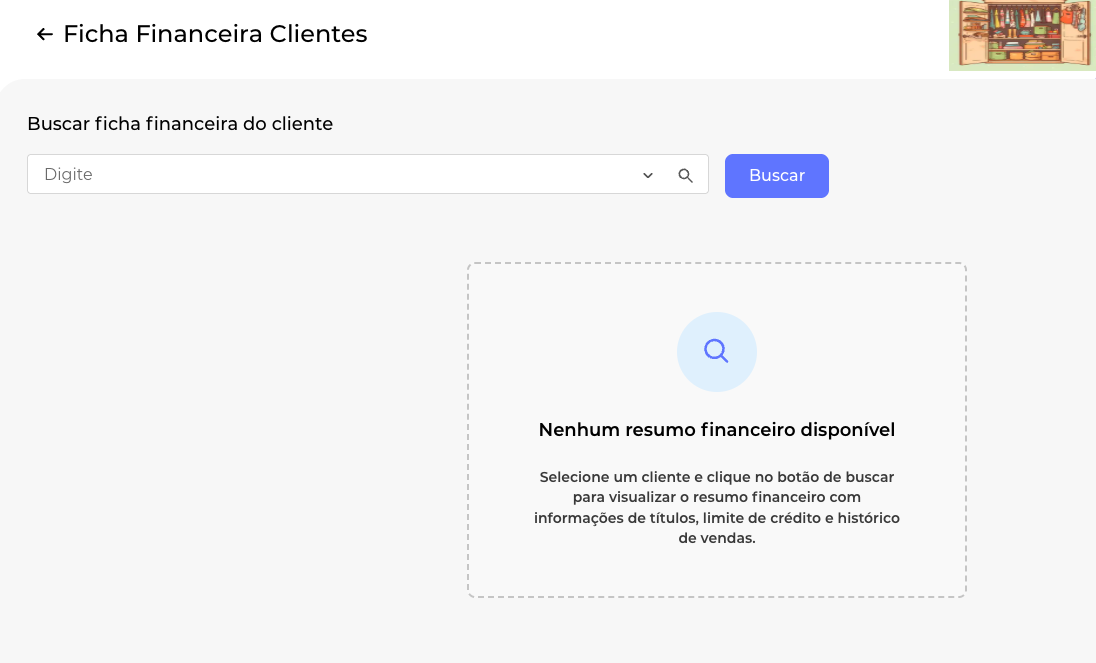This screenshot has width=1096, height=663.
Task: Click the "Buscar ficha financeira do cliente" label
Action: (x=180, y=124)
